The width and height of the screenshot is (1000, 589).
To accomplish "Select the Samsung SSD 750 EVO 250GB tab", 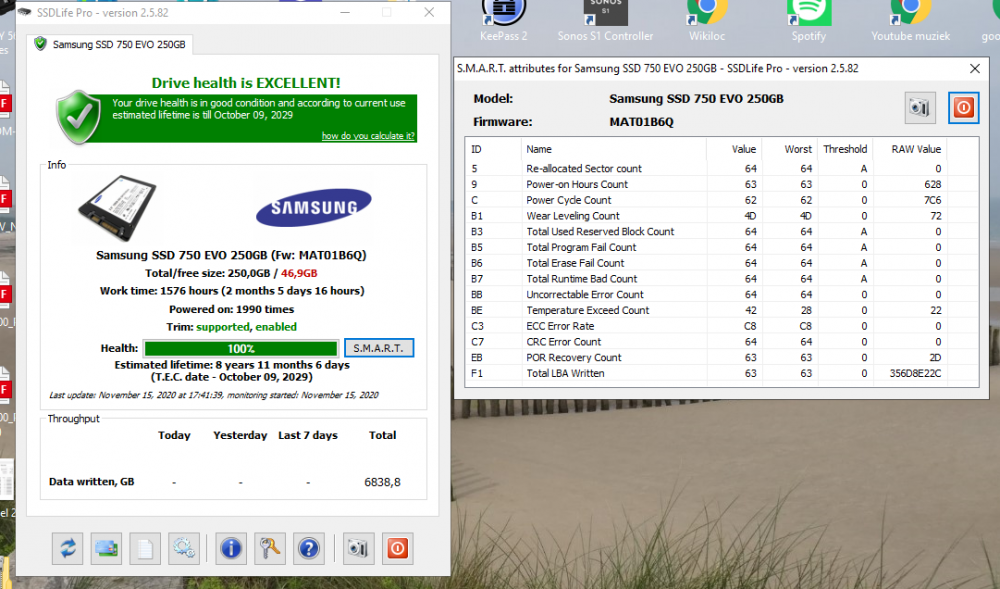I will (110, 44).
